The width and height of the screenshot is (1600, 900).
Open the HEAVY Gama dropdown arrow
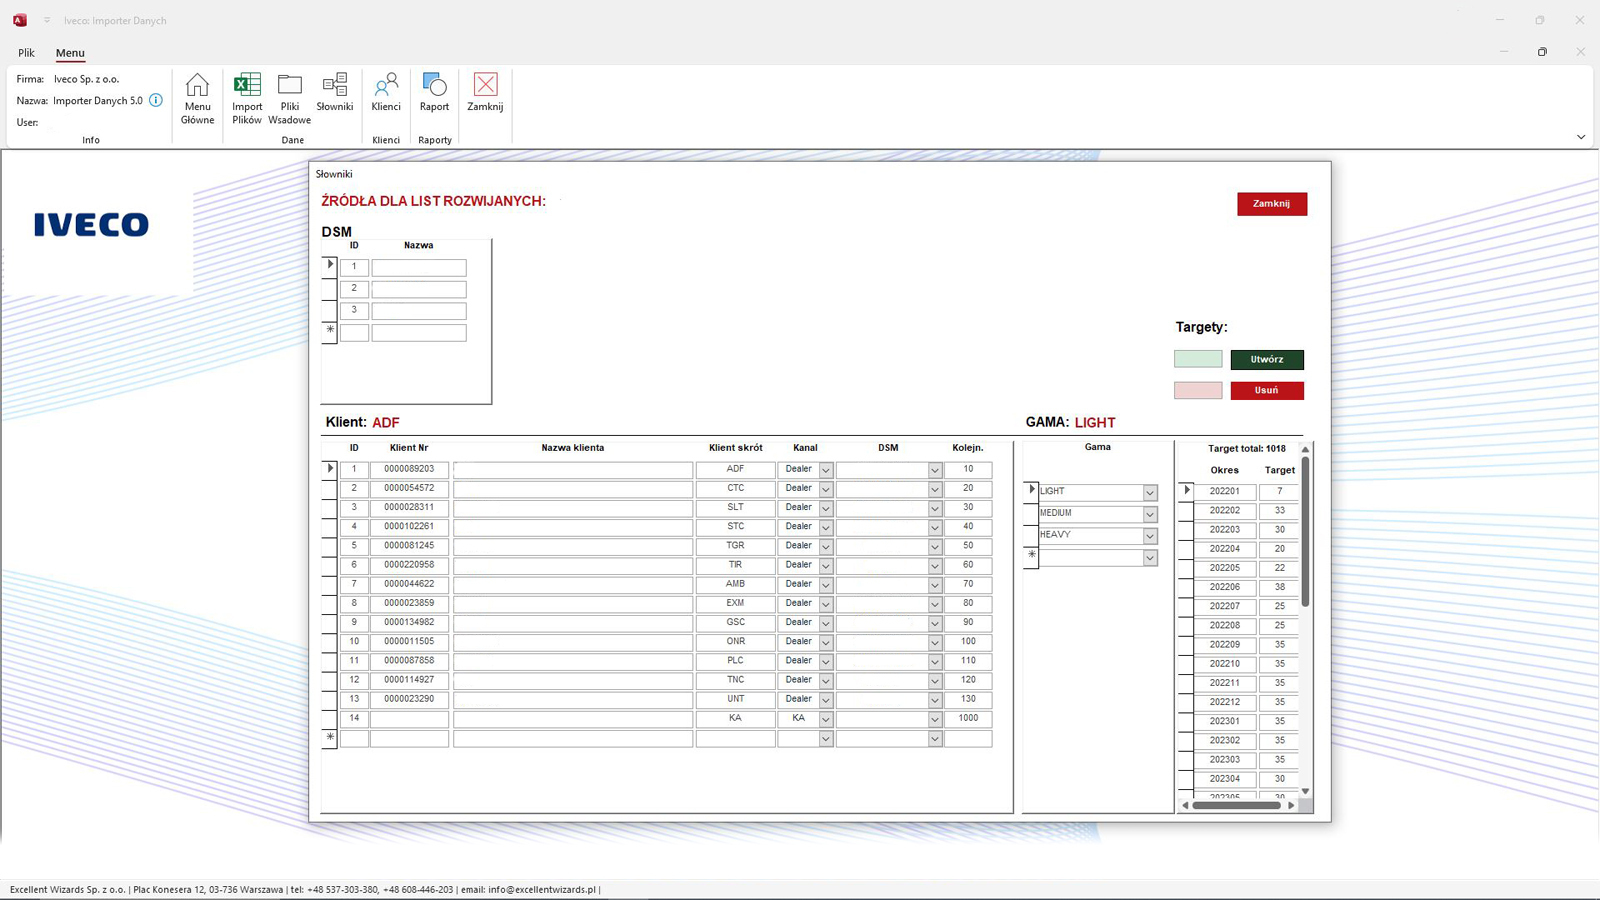(x=1150, y=536)
